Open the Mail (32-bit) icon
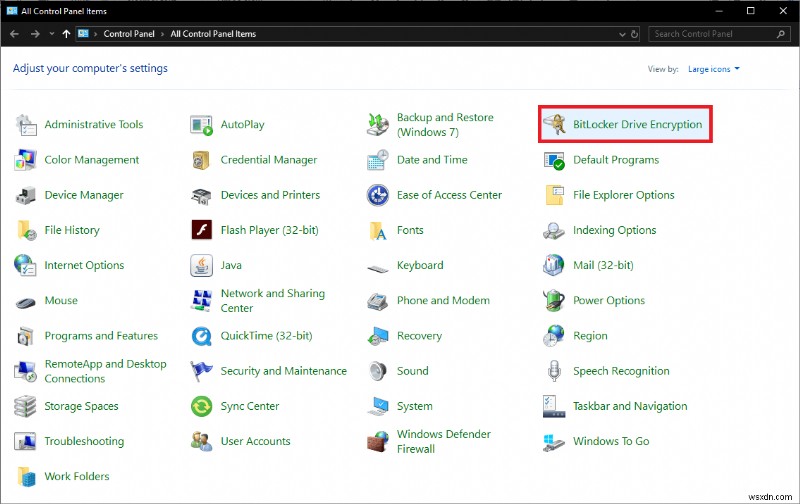 point(554,265)
